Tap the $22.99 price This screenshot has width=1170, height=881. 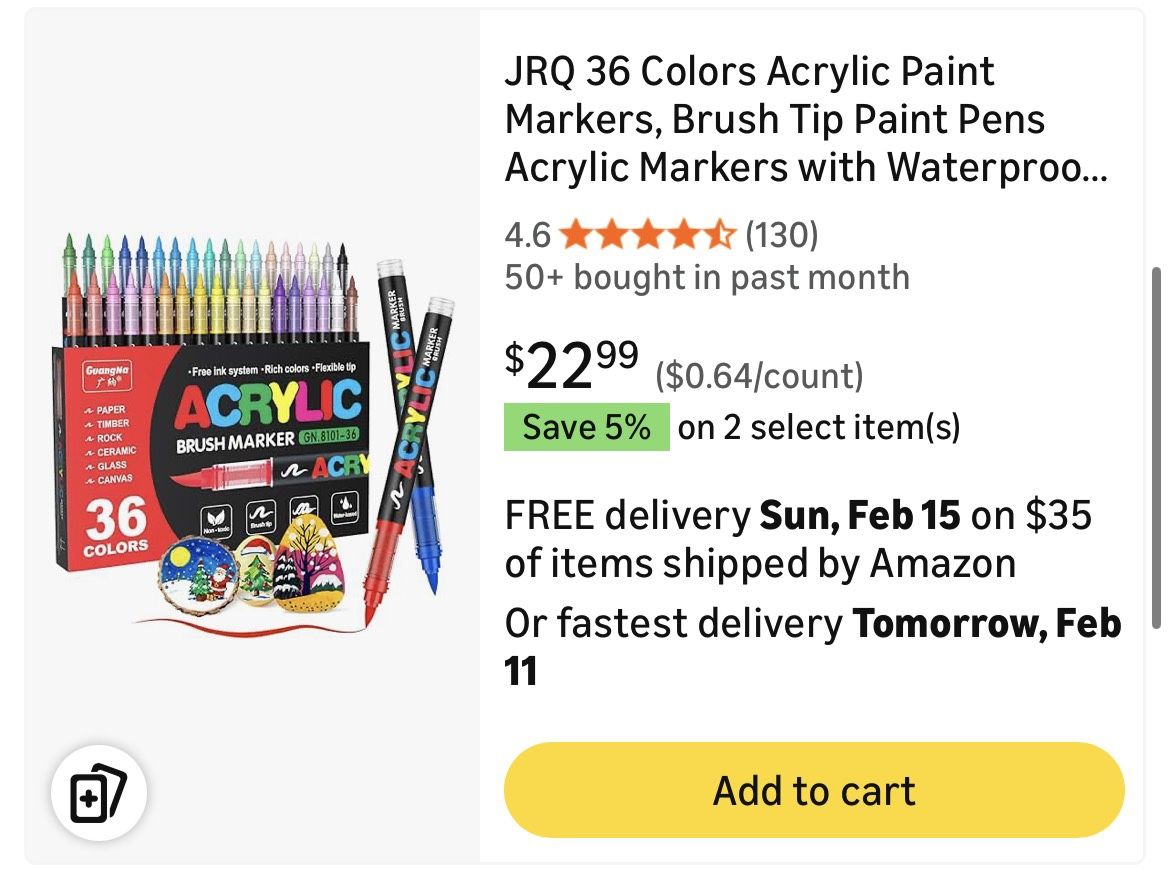(x=572, y=367)
